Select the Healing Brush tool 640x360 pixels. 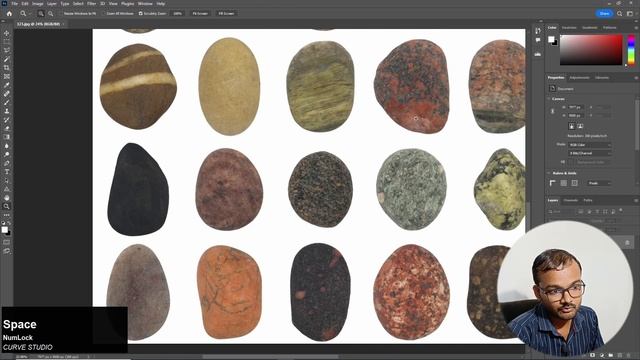[x=7, y=94]
